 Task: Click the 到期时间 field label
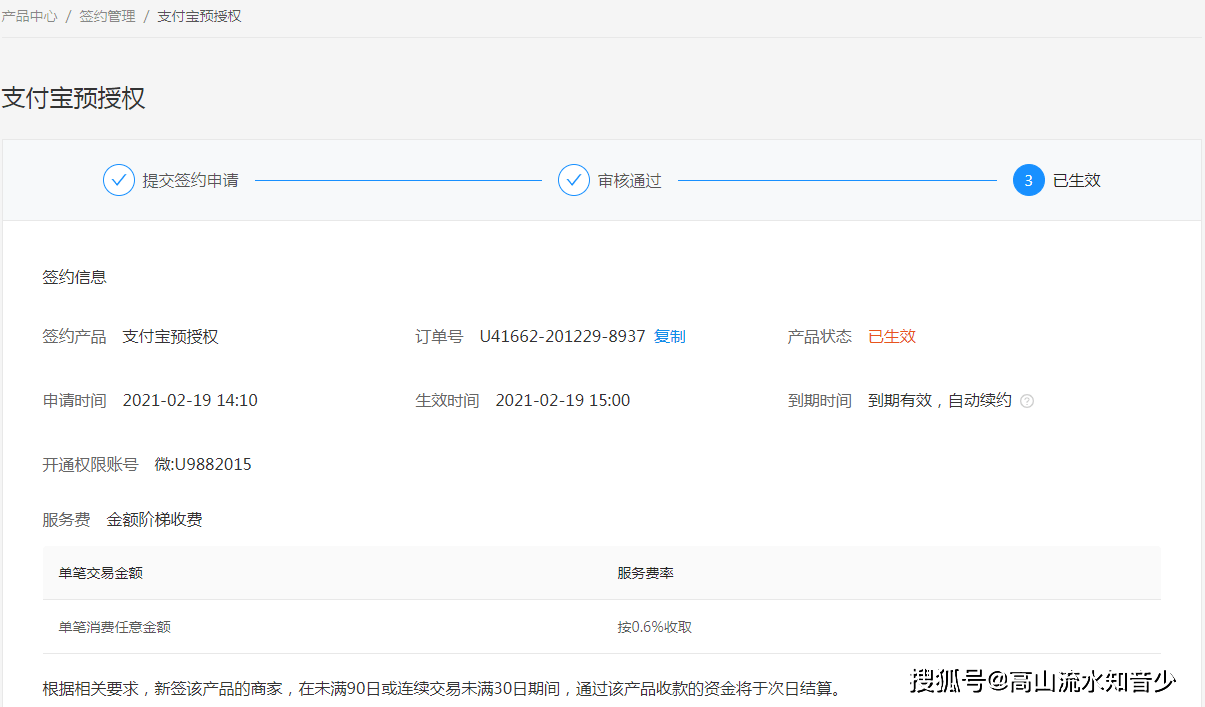point(820,401)
